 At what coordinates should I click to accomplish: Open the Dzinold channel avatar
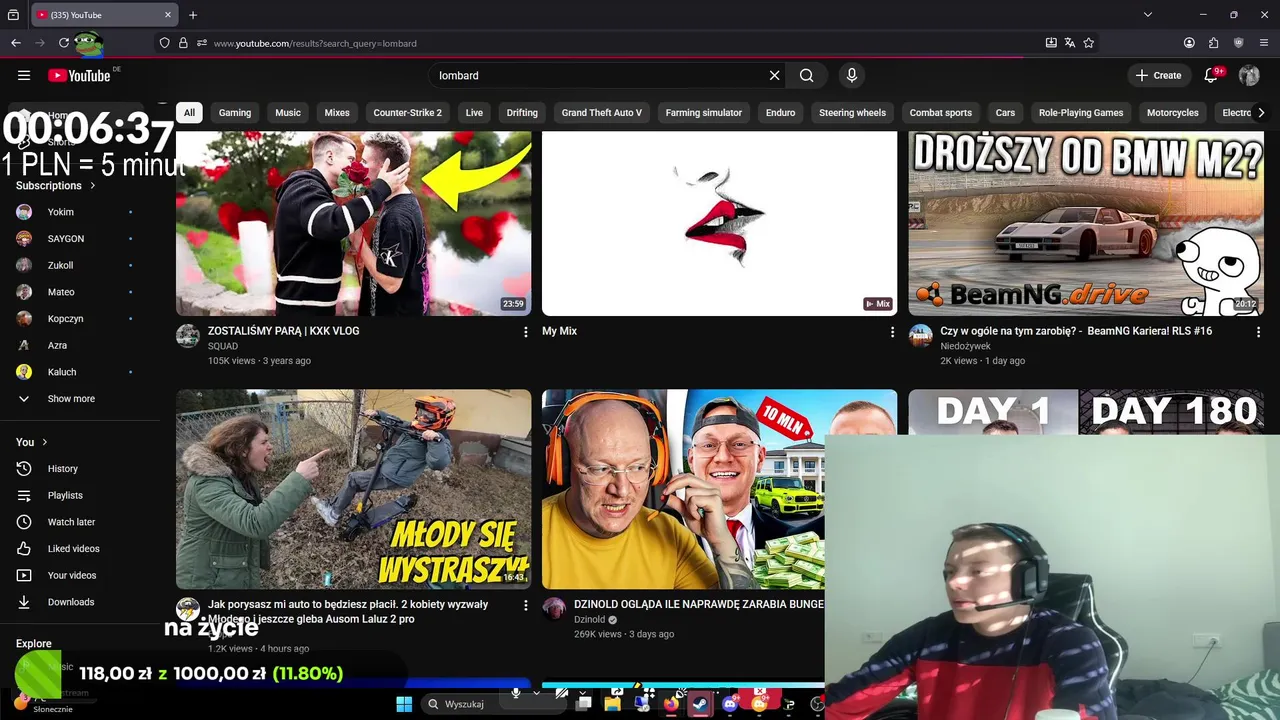(554, 608)
